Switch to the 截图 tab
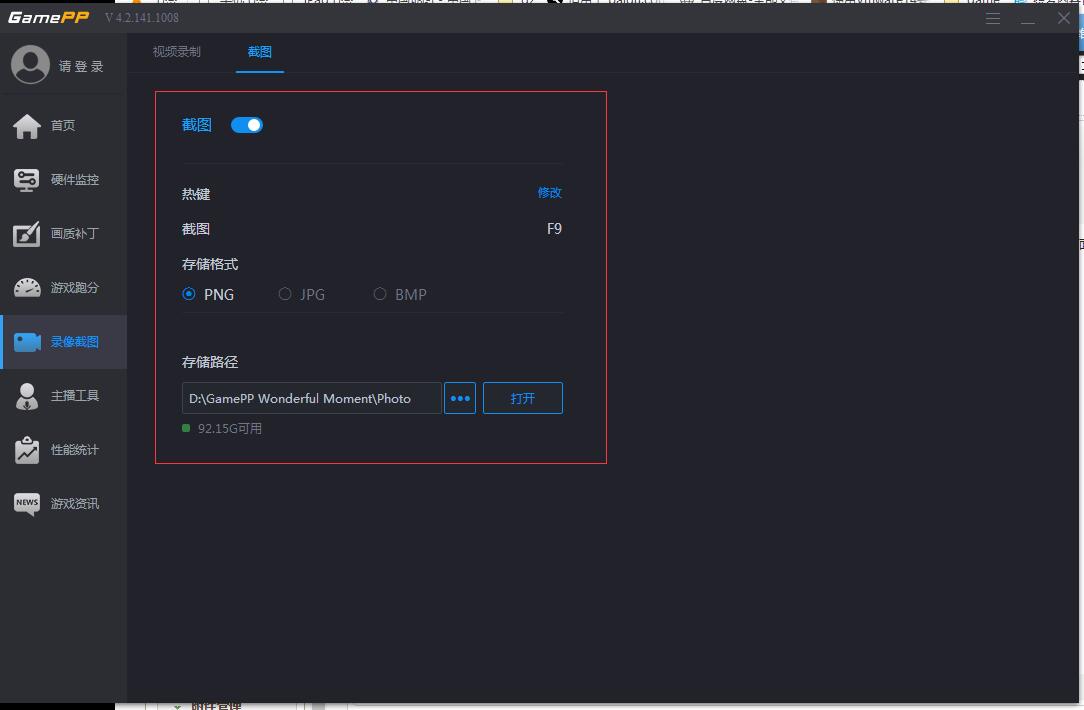Viewport: 1084px width, 710px height. (259, 51)
